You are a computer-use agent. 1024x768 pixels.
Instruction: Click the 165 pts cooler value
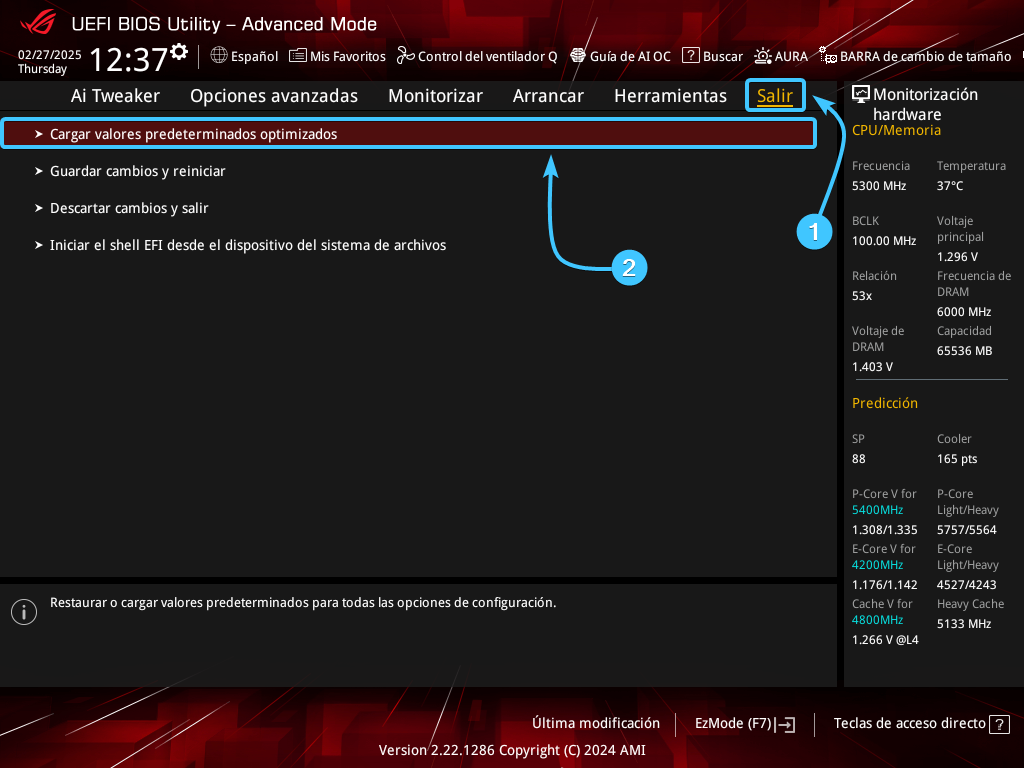[957, 459]
